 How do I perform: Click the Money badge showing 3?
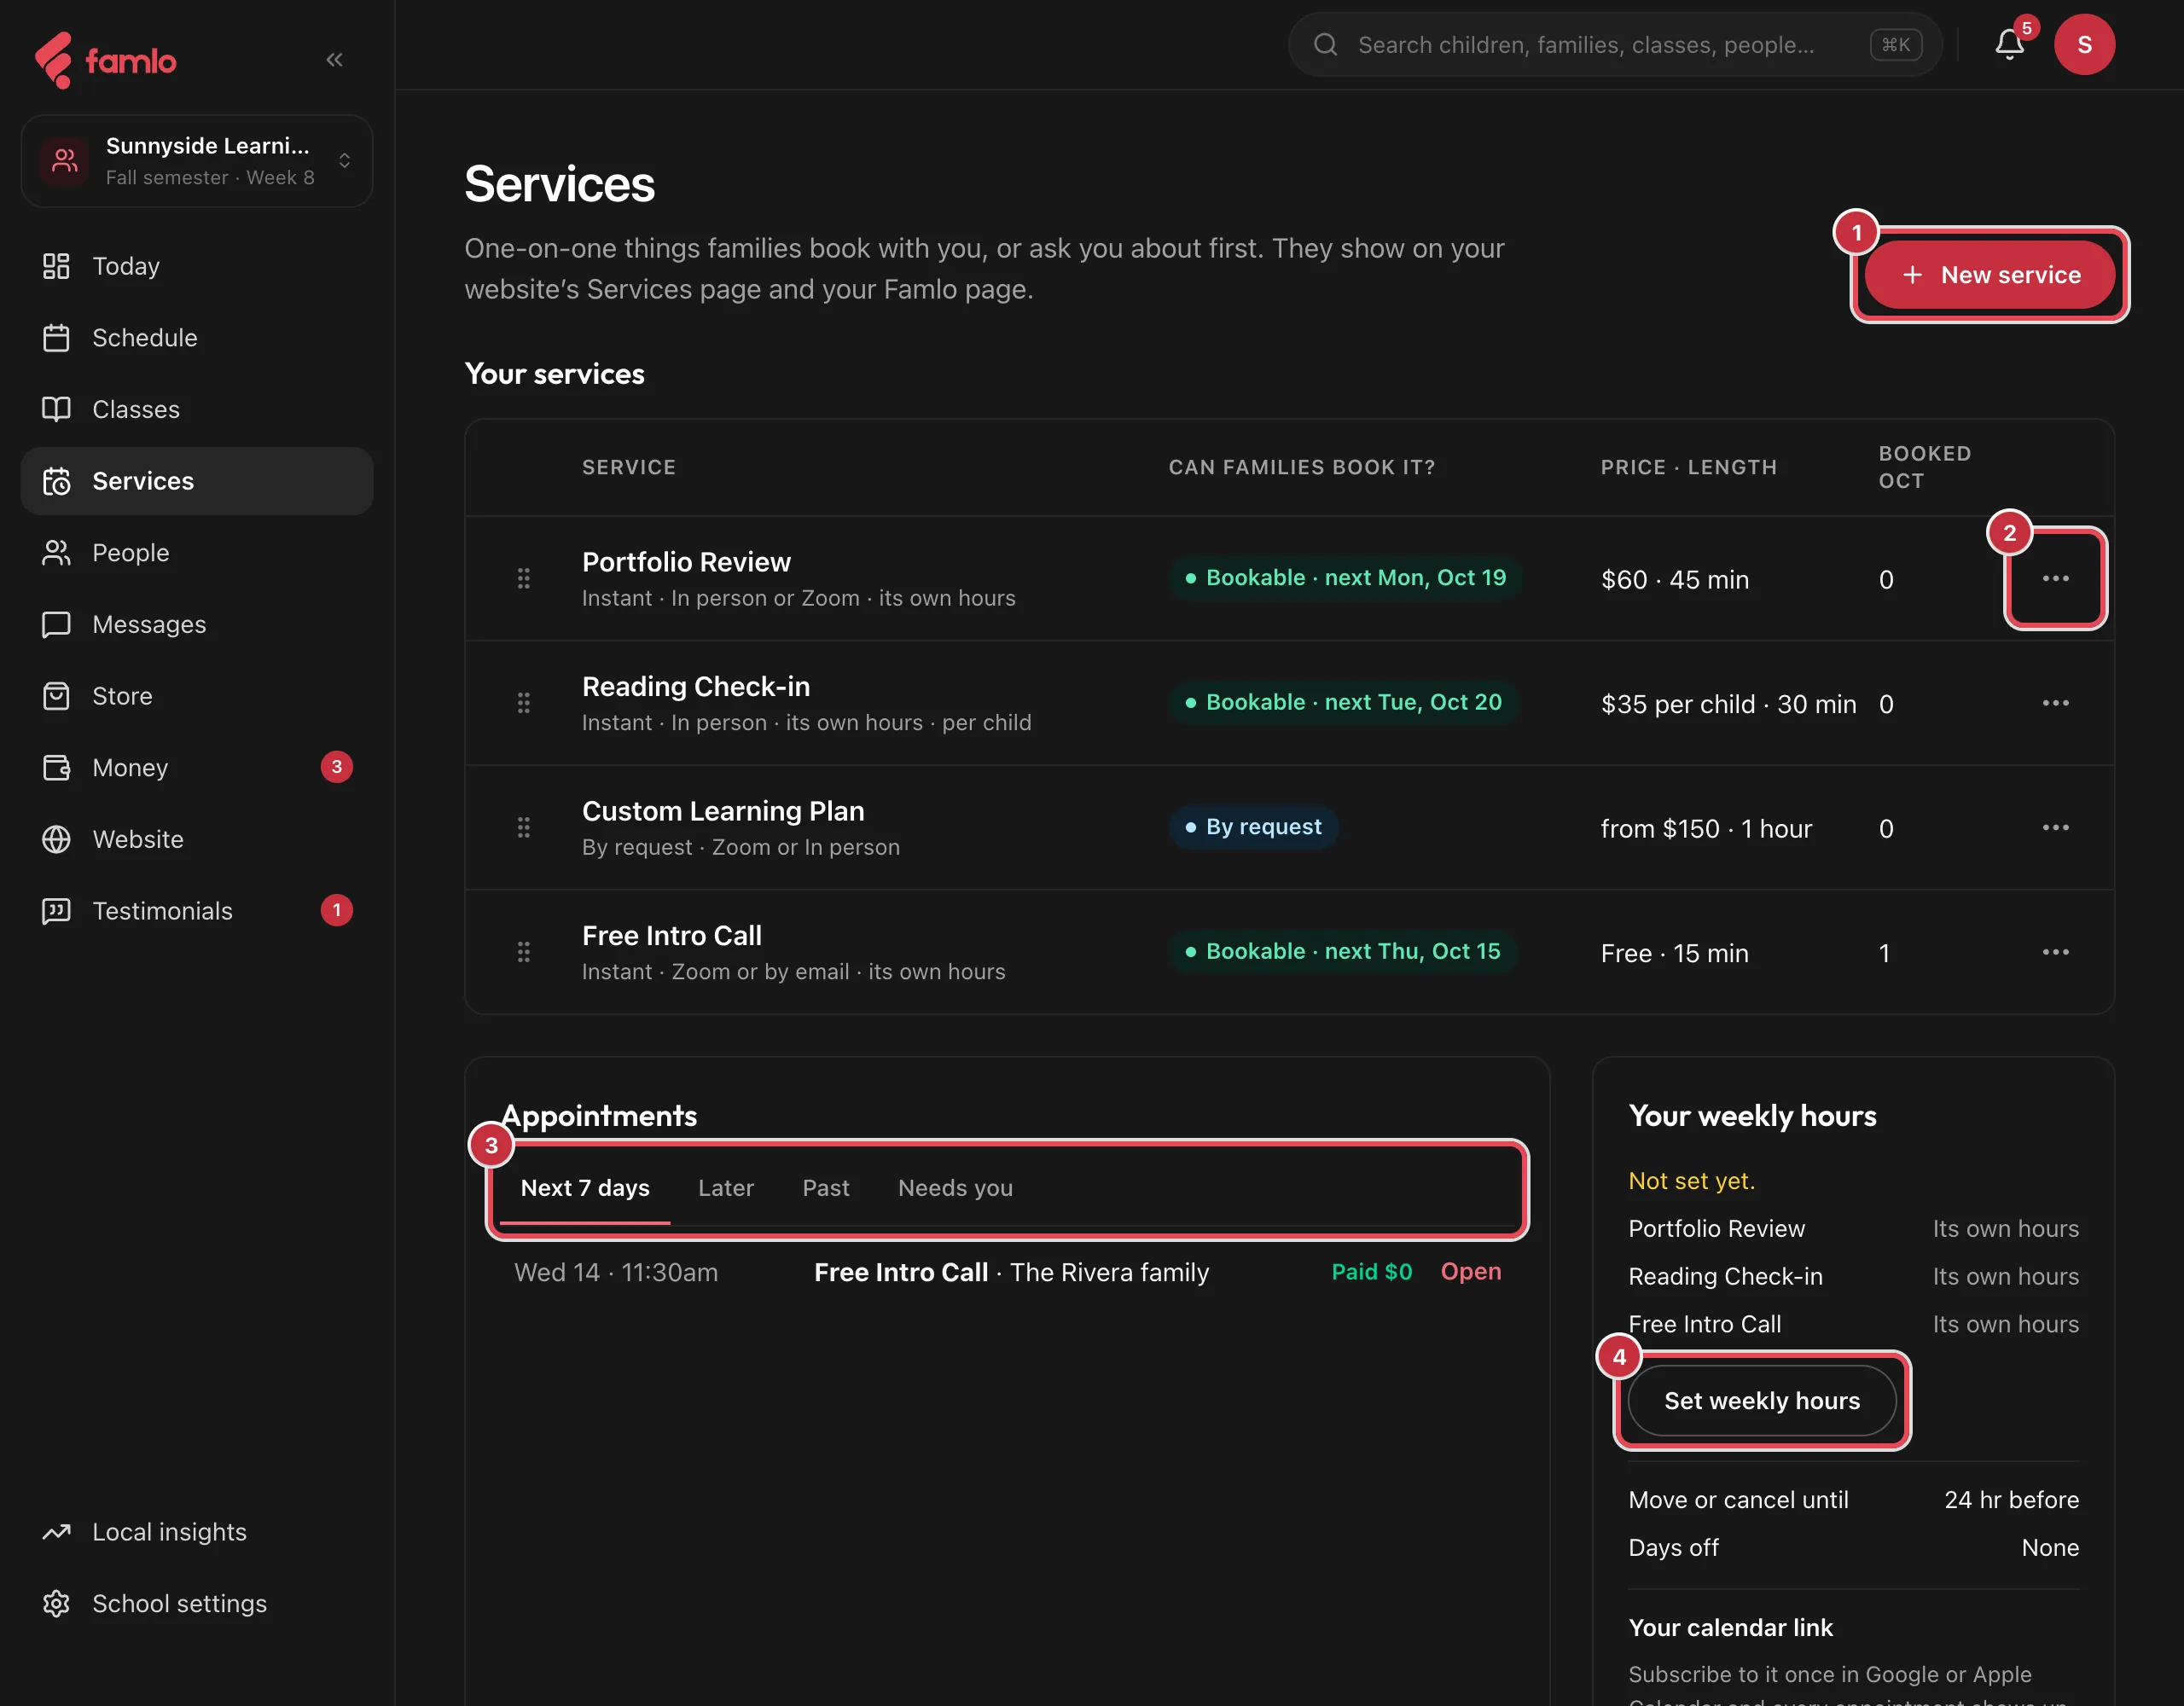(x=337, y=767)
